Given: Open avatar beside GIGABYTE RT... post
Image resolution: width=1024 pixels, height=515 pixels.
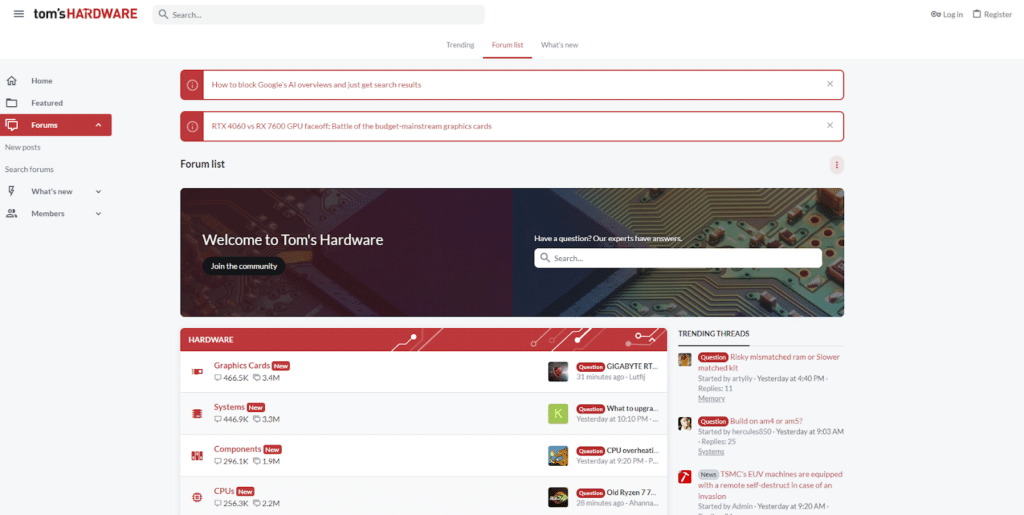Looking at the screenshot, I should [x=558, y=371].
